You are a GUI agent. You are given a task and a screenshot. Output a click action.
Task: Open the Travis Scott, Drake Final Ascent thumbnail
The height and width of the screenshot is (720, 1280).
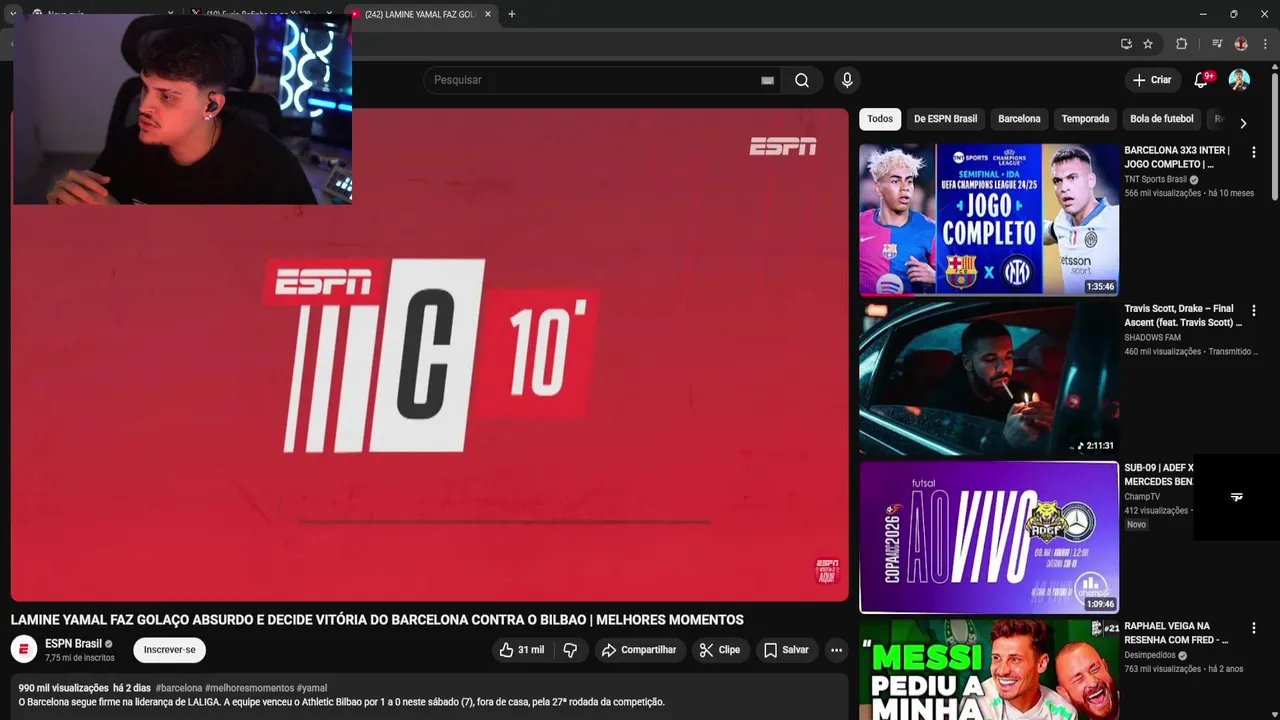coord(989,379)
